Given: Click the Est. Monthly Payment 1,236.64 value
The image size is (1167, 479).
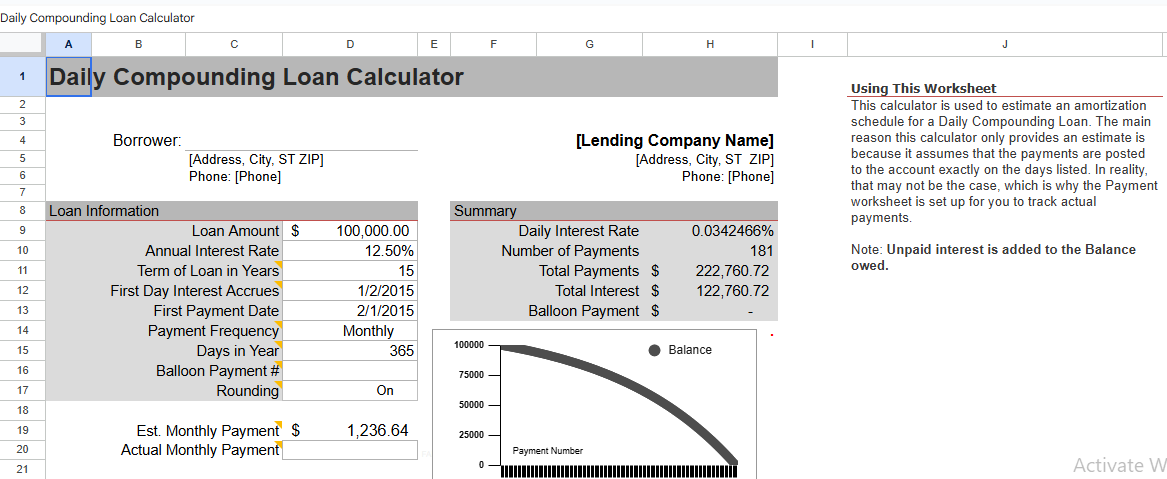Looking at the screenshot, I should click(x=350, y=431).
